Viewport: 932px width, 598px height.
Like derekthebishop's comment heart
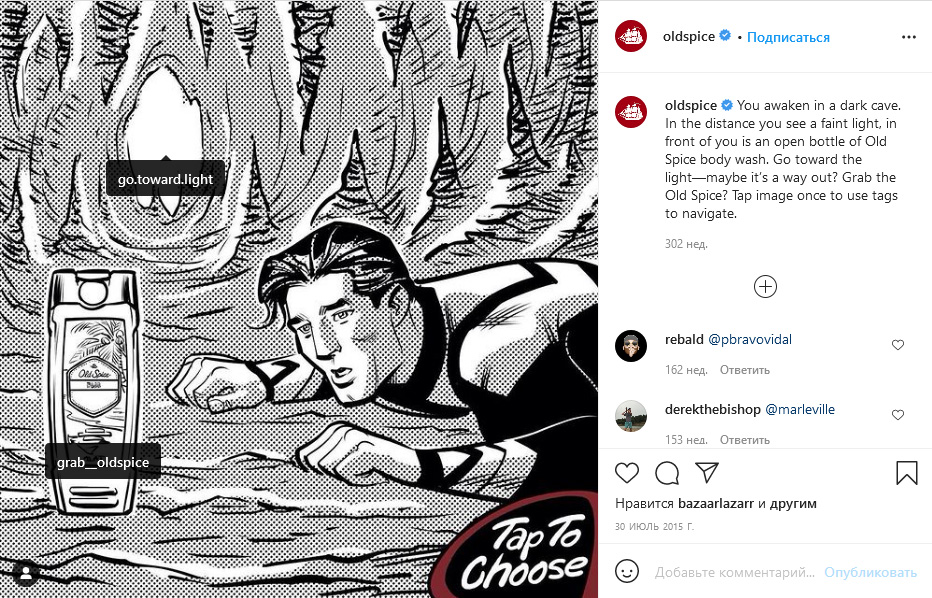898,415
